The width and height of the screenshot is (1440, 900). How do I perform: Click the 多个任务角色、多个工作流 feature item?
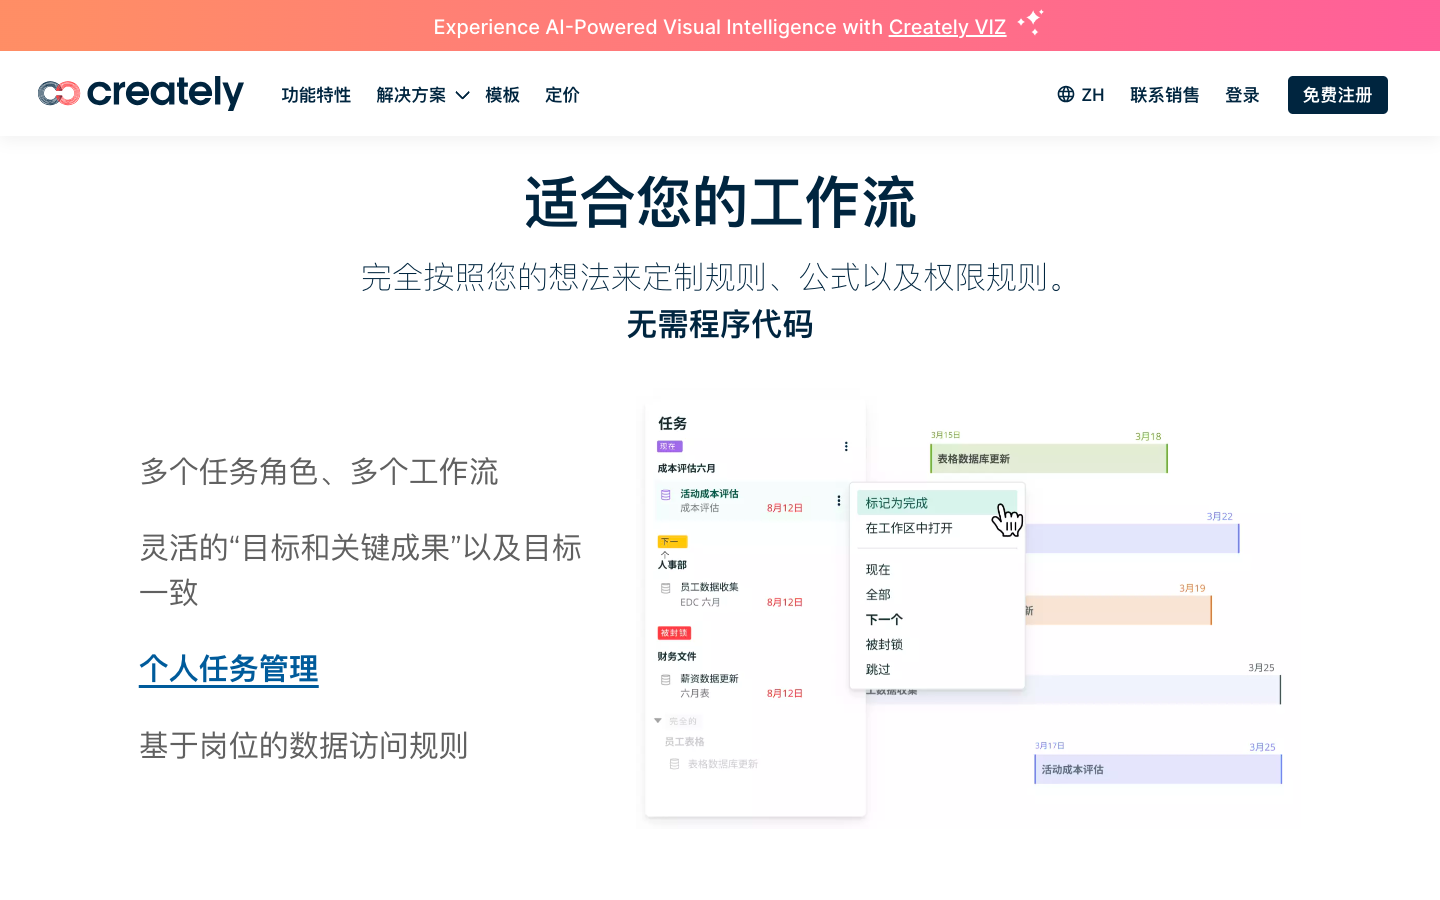[x=319, y=472]
